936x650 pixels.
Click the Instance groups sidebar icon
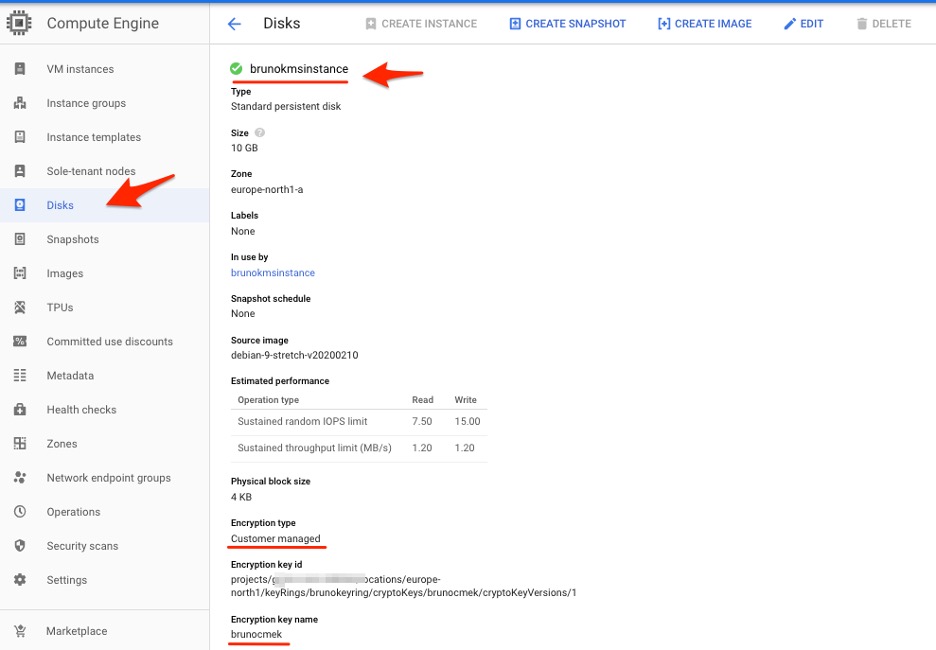(x=20, y=103)
